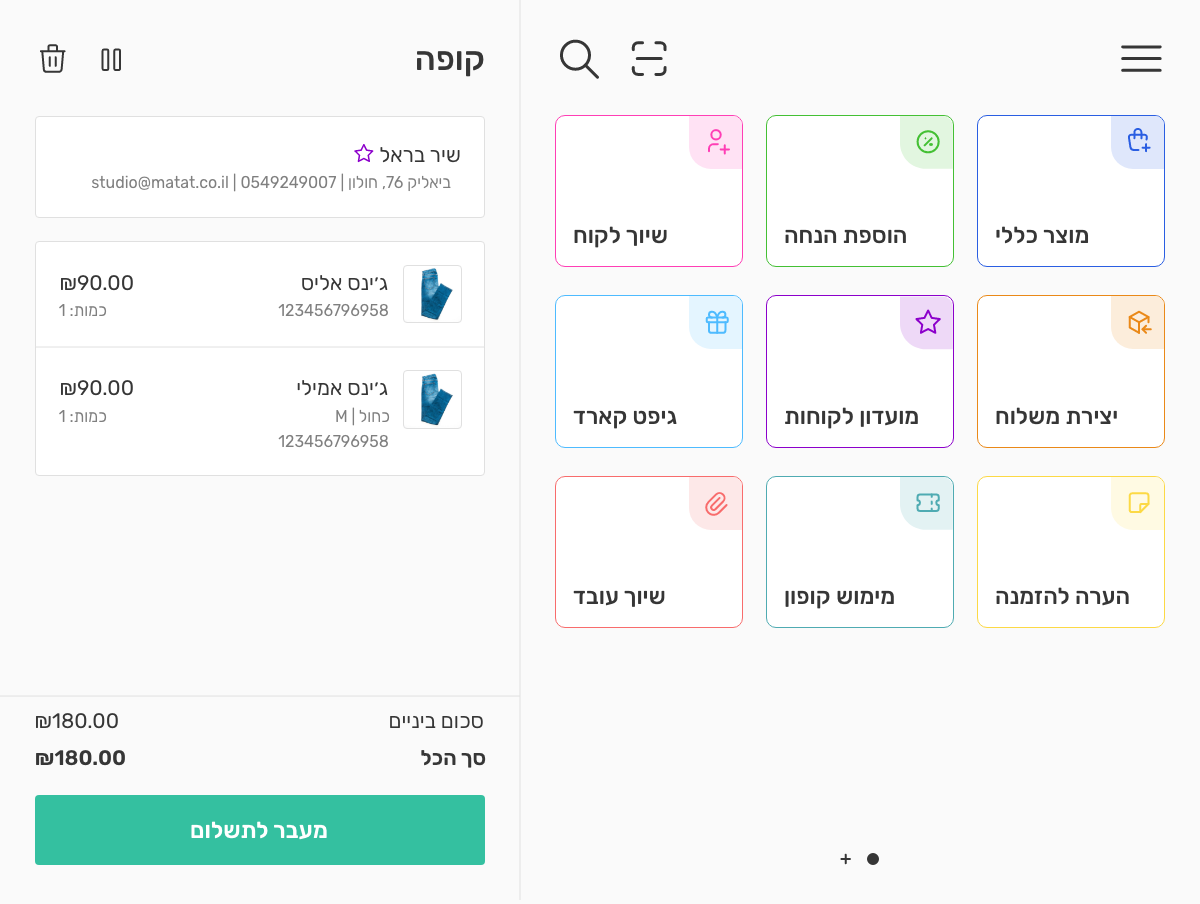Add a note via הערה להזמנה
1200x904 pixels.
point(1070,552)
